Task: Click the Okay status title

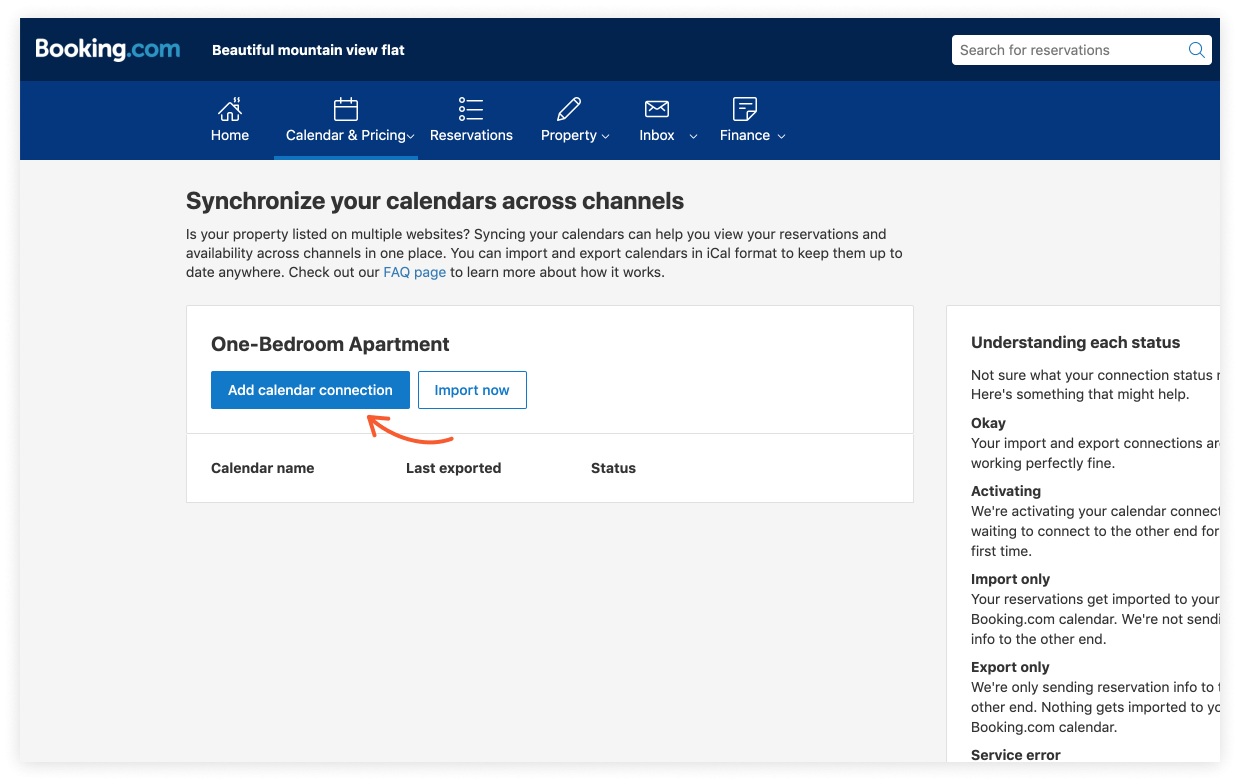Action: 989,423
